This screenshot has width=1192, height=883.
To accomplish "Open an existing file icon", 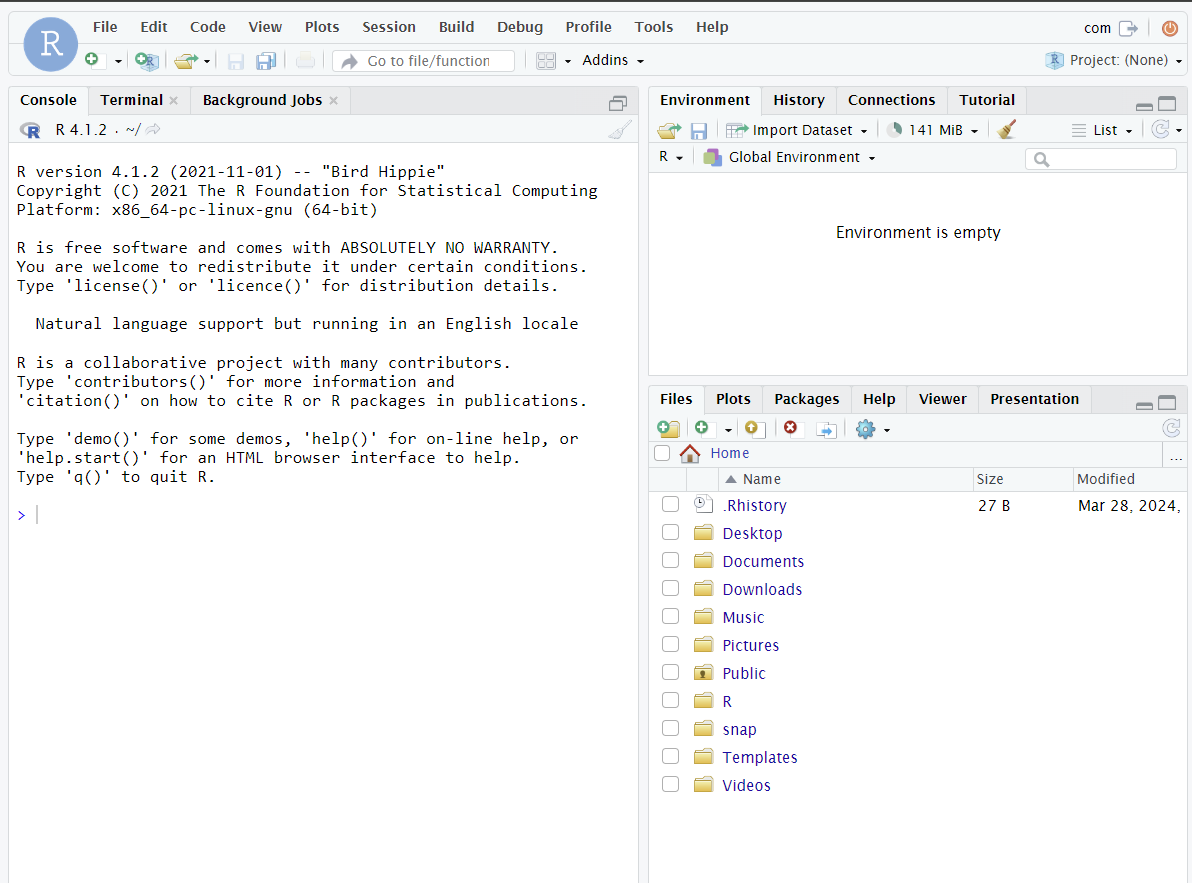I will (x=185, y=61).
